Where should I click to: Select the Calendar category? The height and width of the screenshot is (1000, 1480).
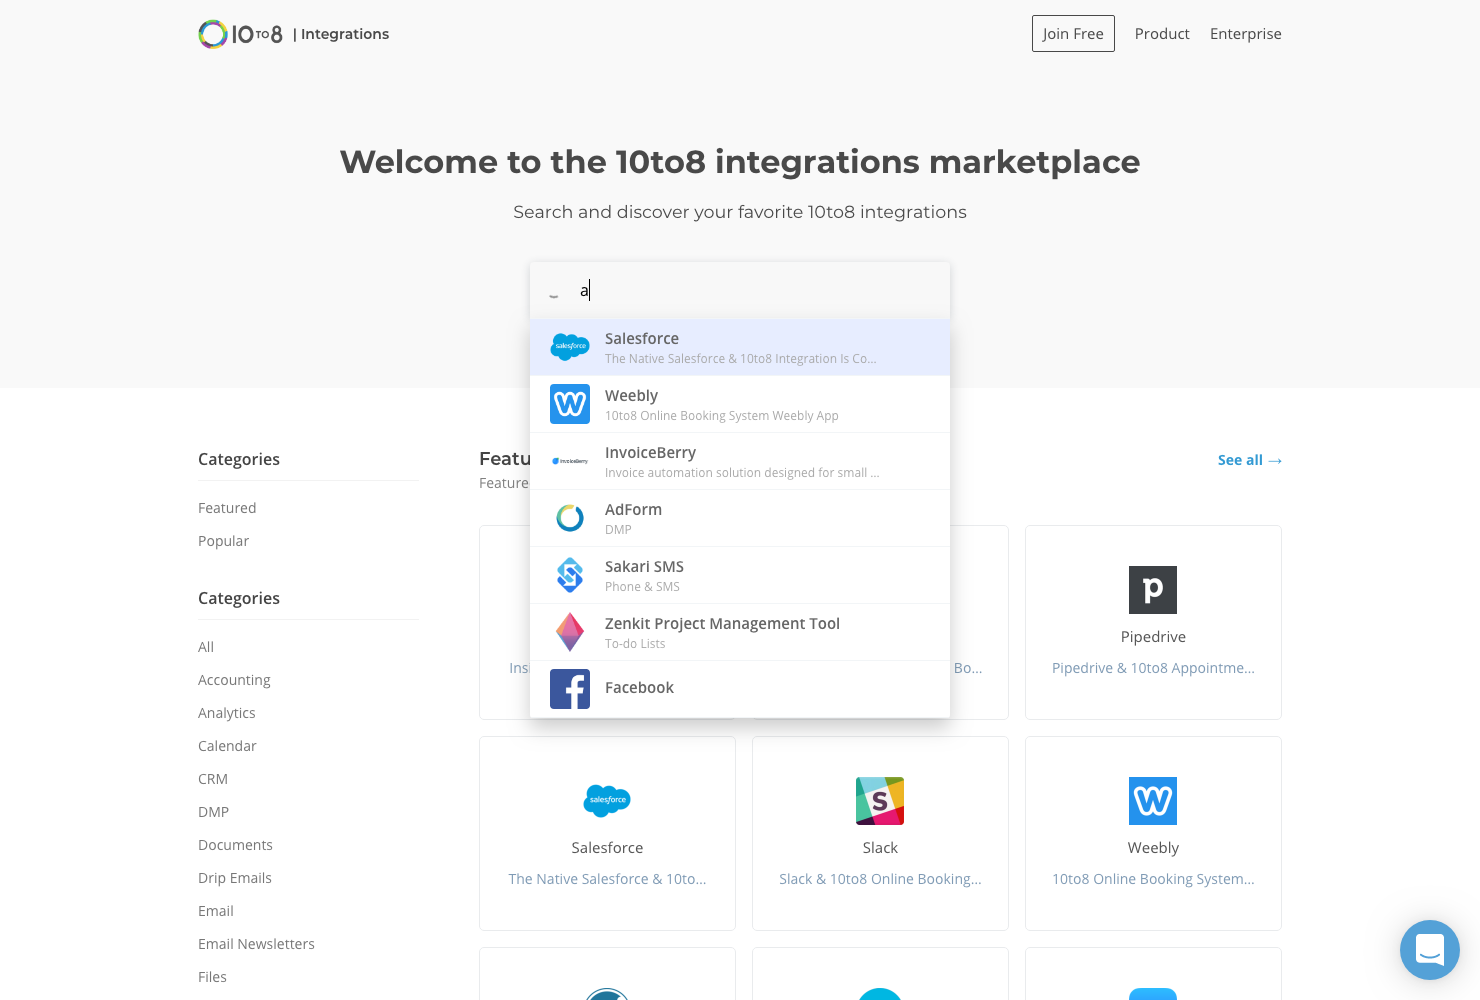pos(227,746)
